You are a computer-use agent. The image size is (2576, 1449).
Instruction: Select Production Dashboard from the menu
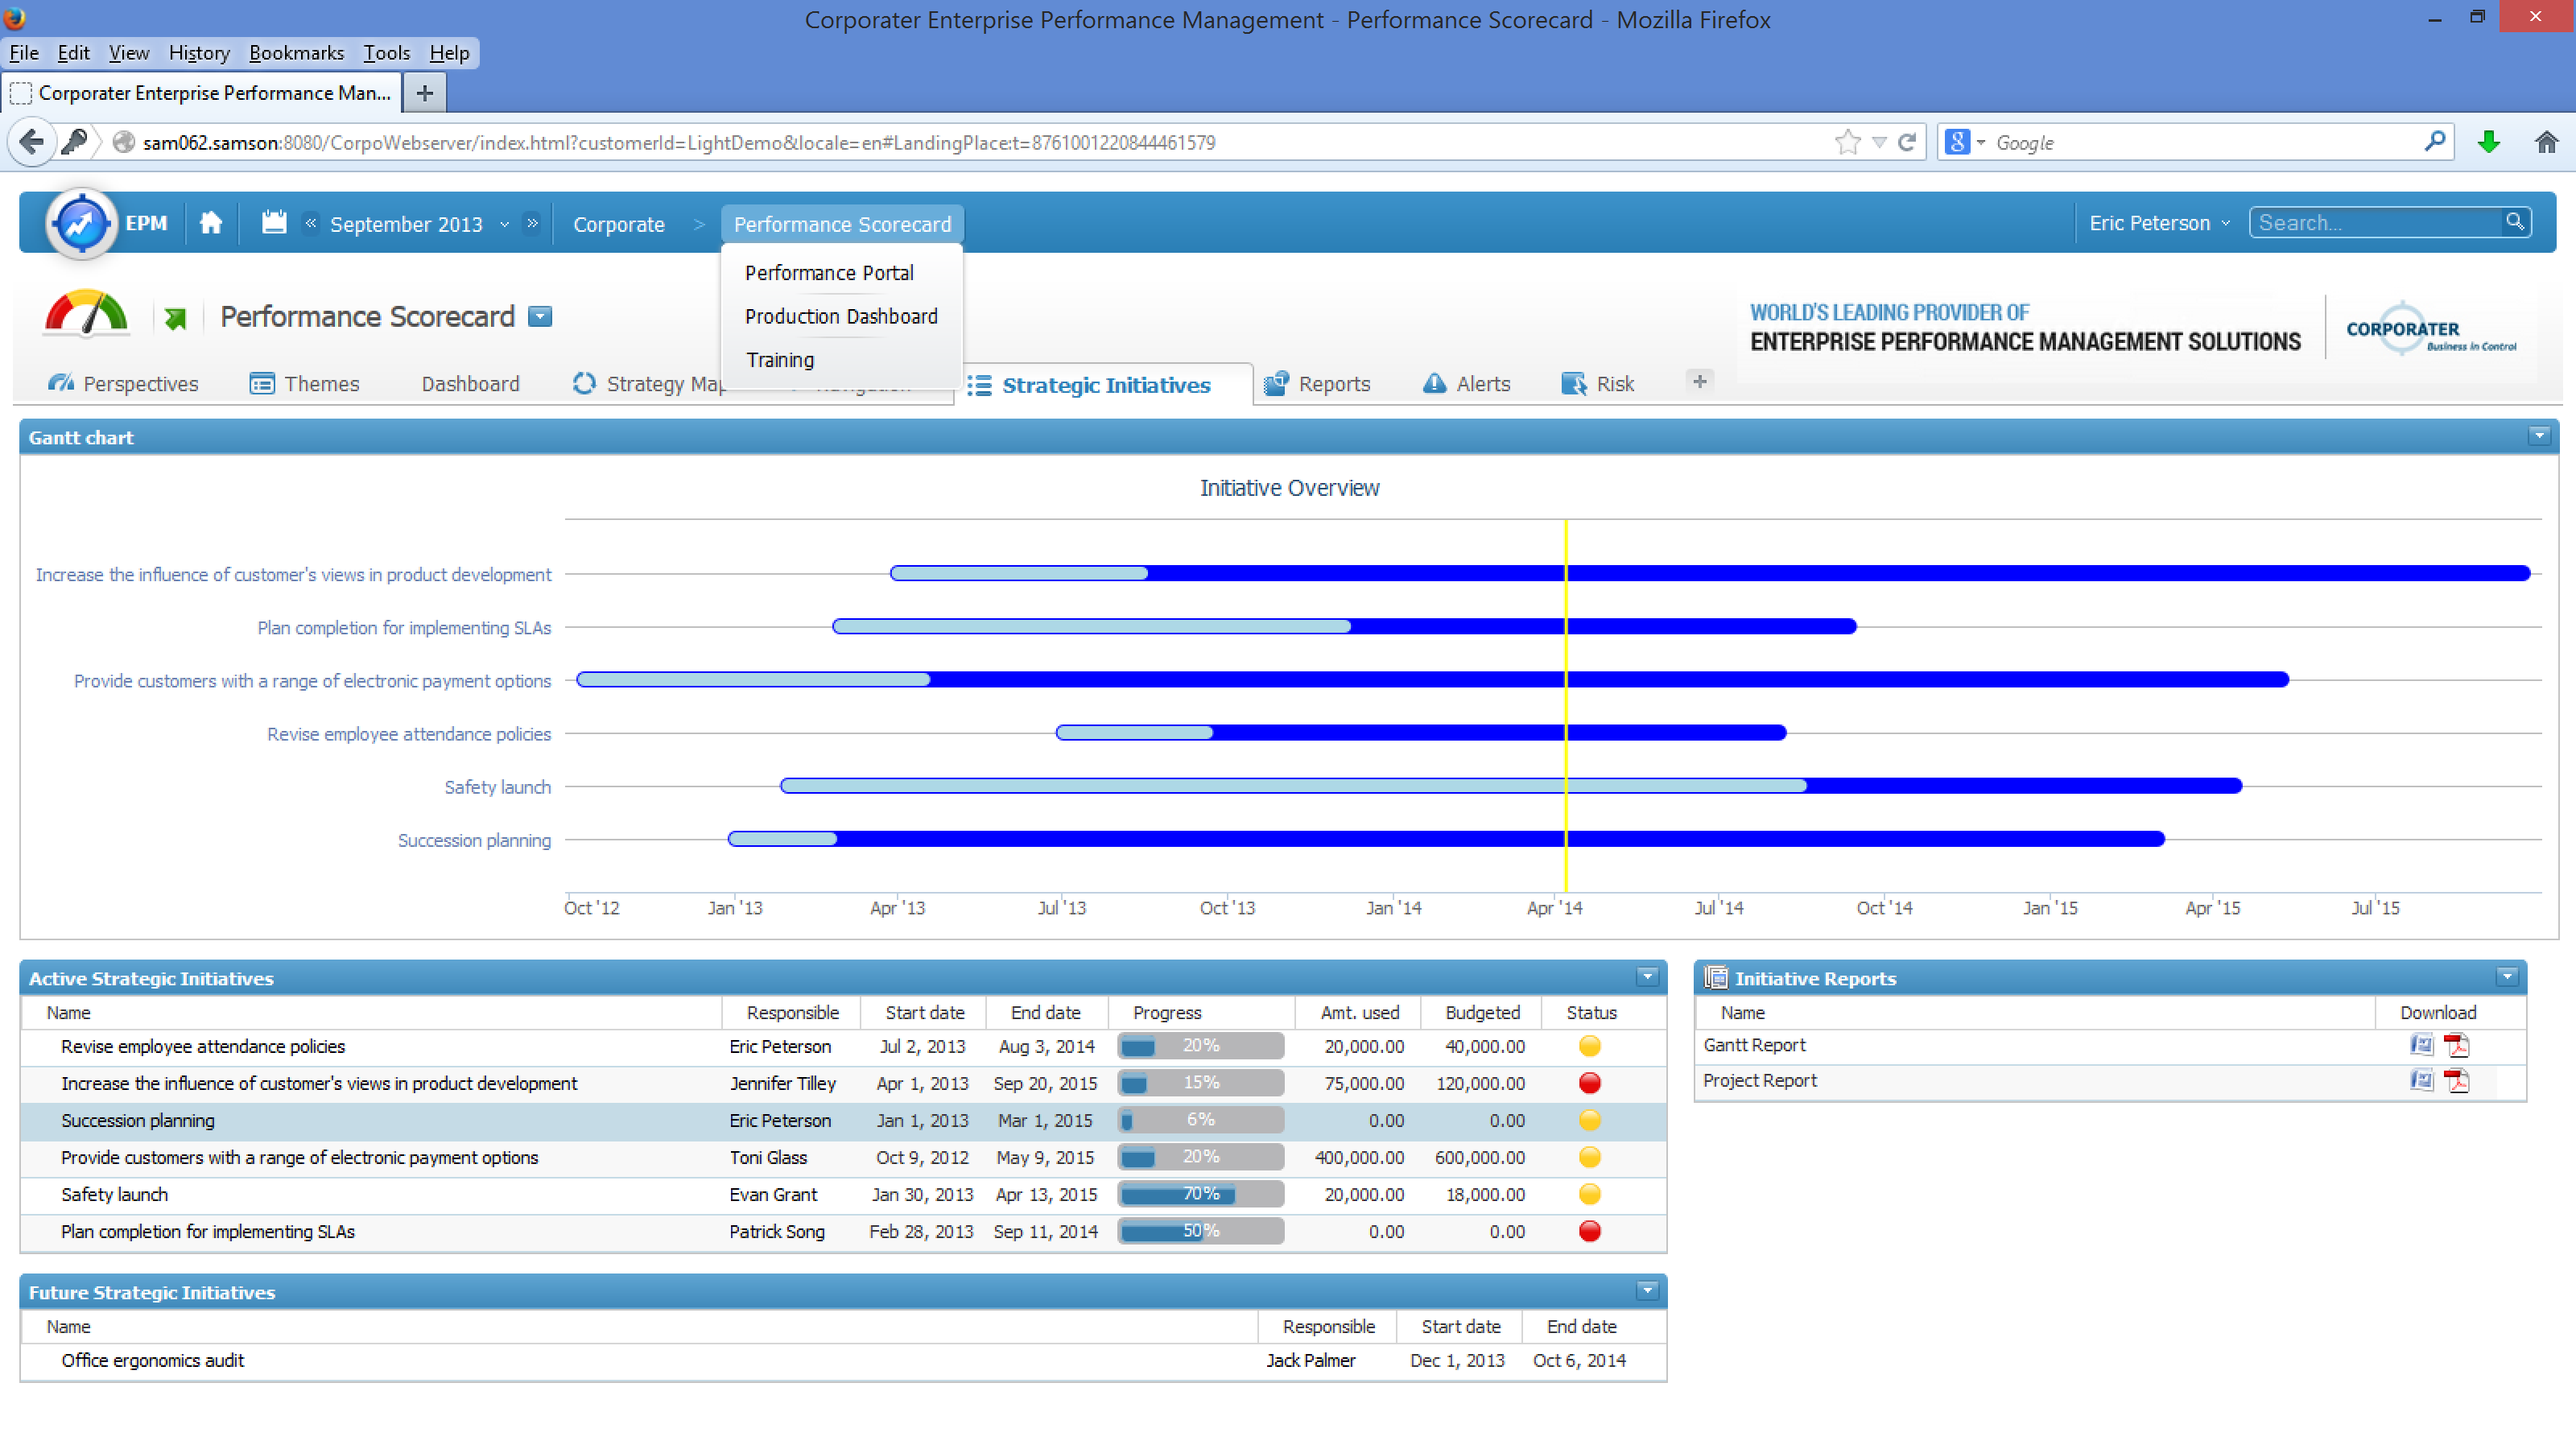(x=841, y=316)
